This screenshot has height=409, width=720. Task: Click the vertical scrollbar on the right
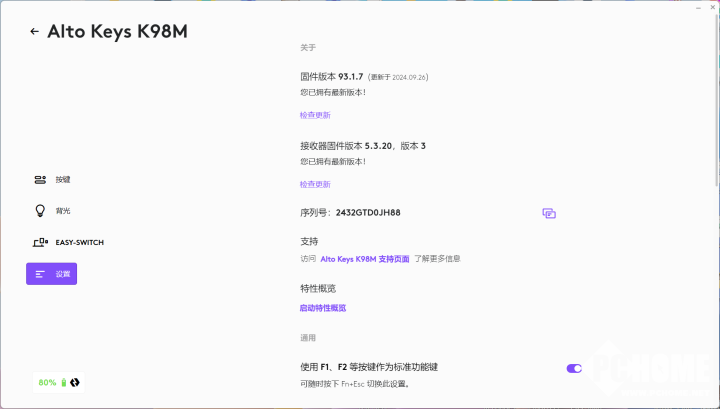[717, 99]
